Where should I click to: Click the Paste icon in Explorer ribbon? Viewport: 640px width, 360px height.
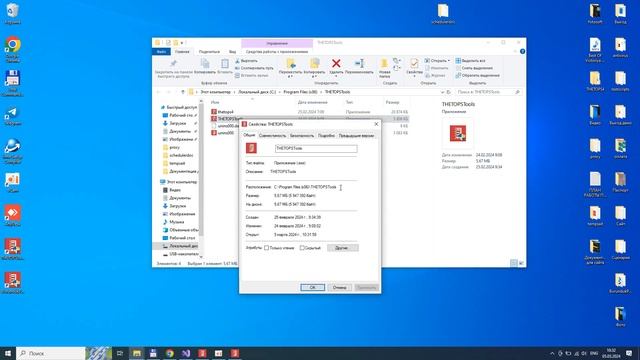tap(224, 64)
